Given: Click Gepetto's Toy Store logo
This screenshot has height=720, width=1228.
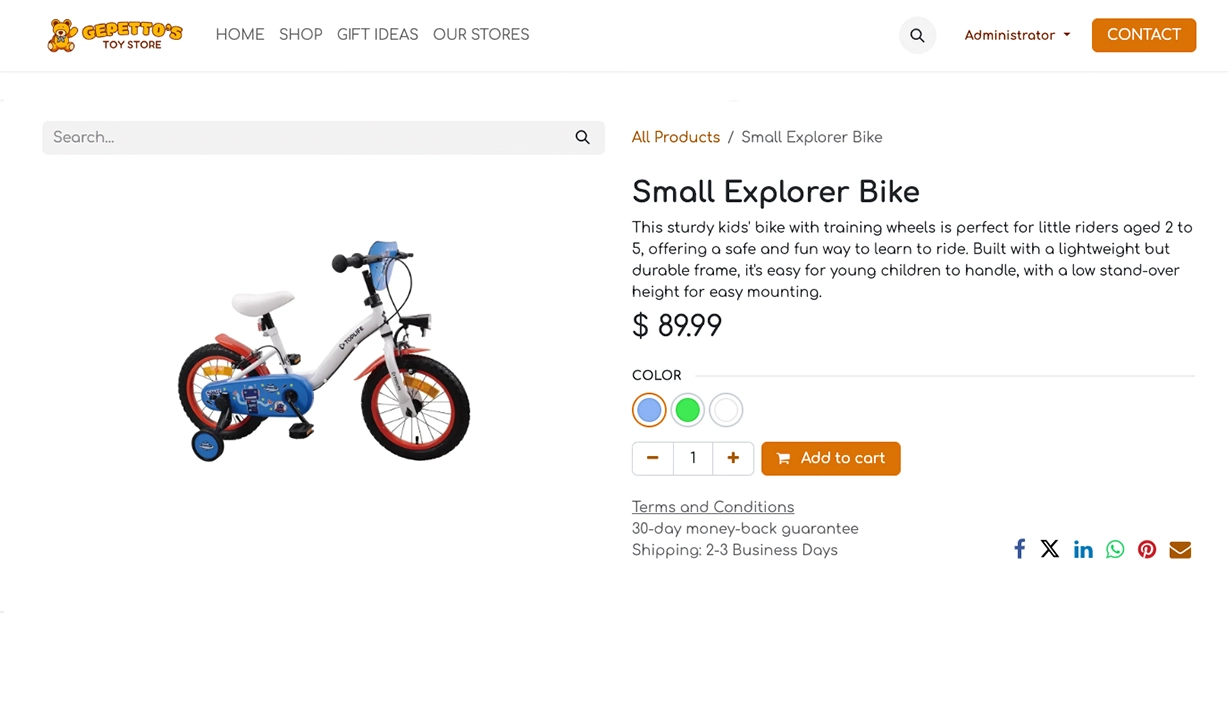Looking at the screenshot, I should (115, 35).
